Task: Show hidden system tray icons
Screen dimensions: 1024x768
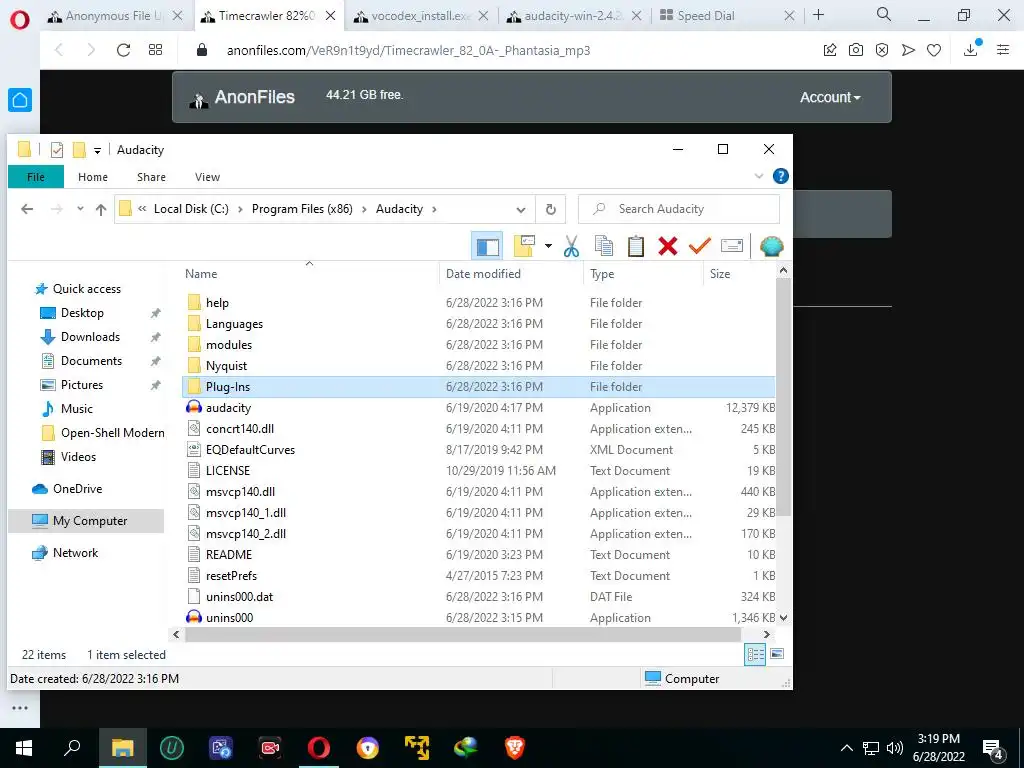Action: pos(846,748)
